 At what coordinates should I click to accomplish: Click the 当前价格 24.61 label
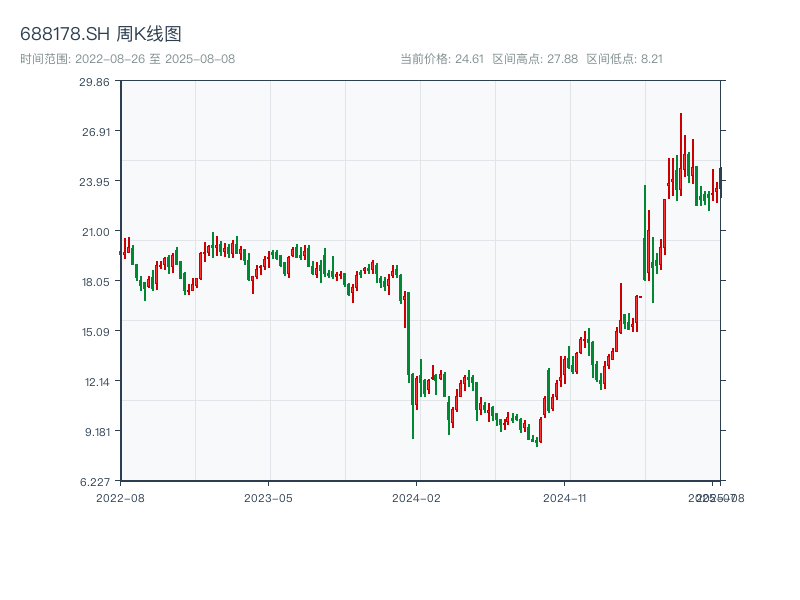click(x=442, y=59)
